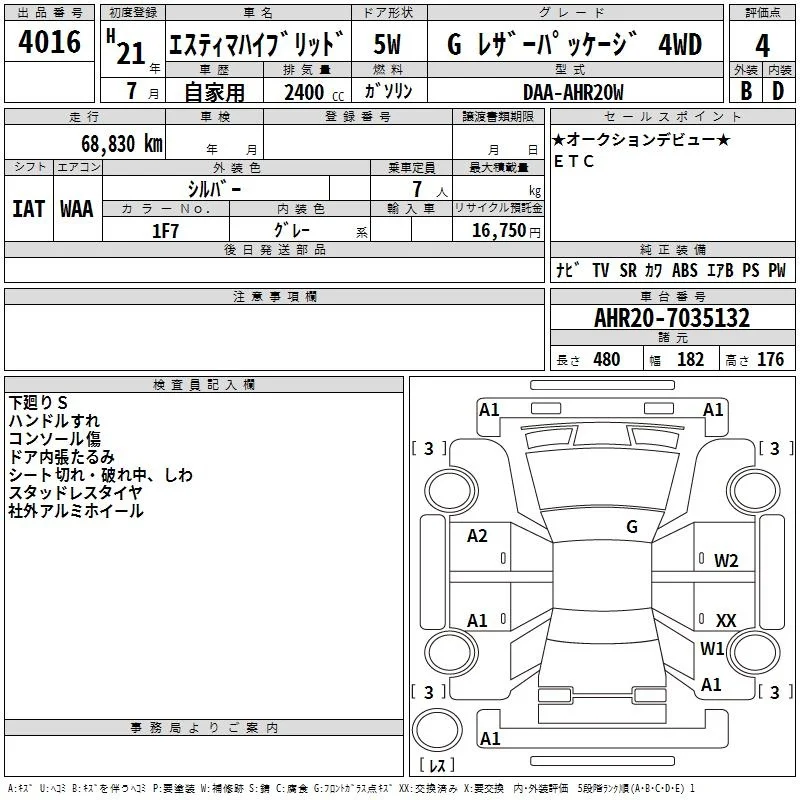Click the SR sunroof equipment code
The height and width of the screenshot is (800, 800).
click(628, 270)
